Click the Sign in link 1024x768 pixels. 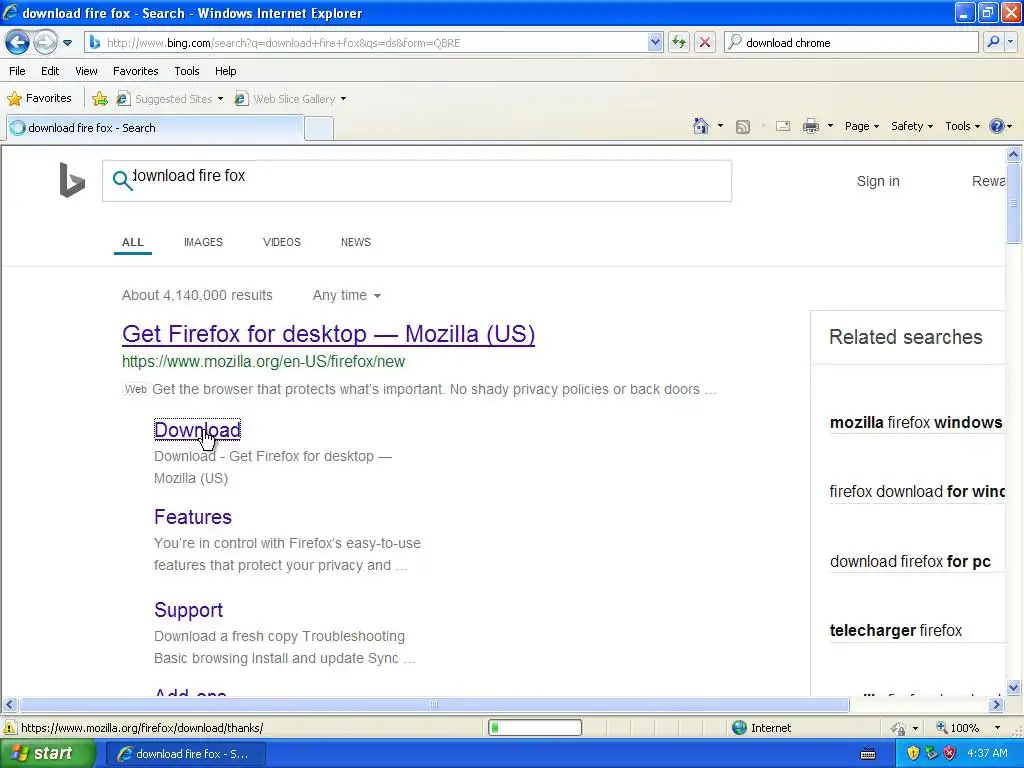[878, 182]
